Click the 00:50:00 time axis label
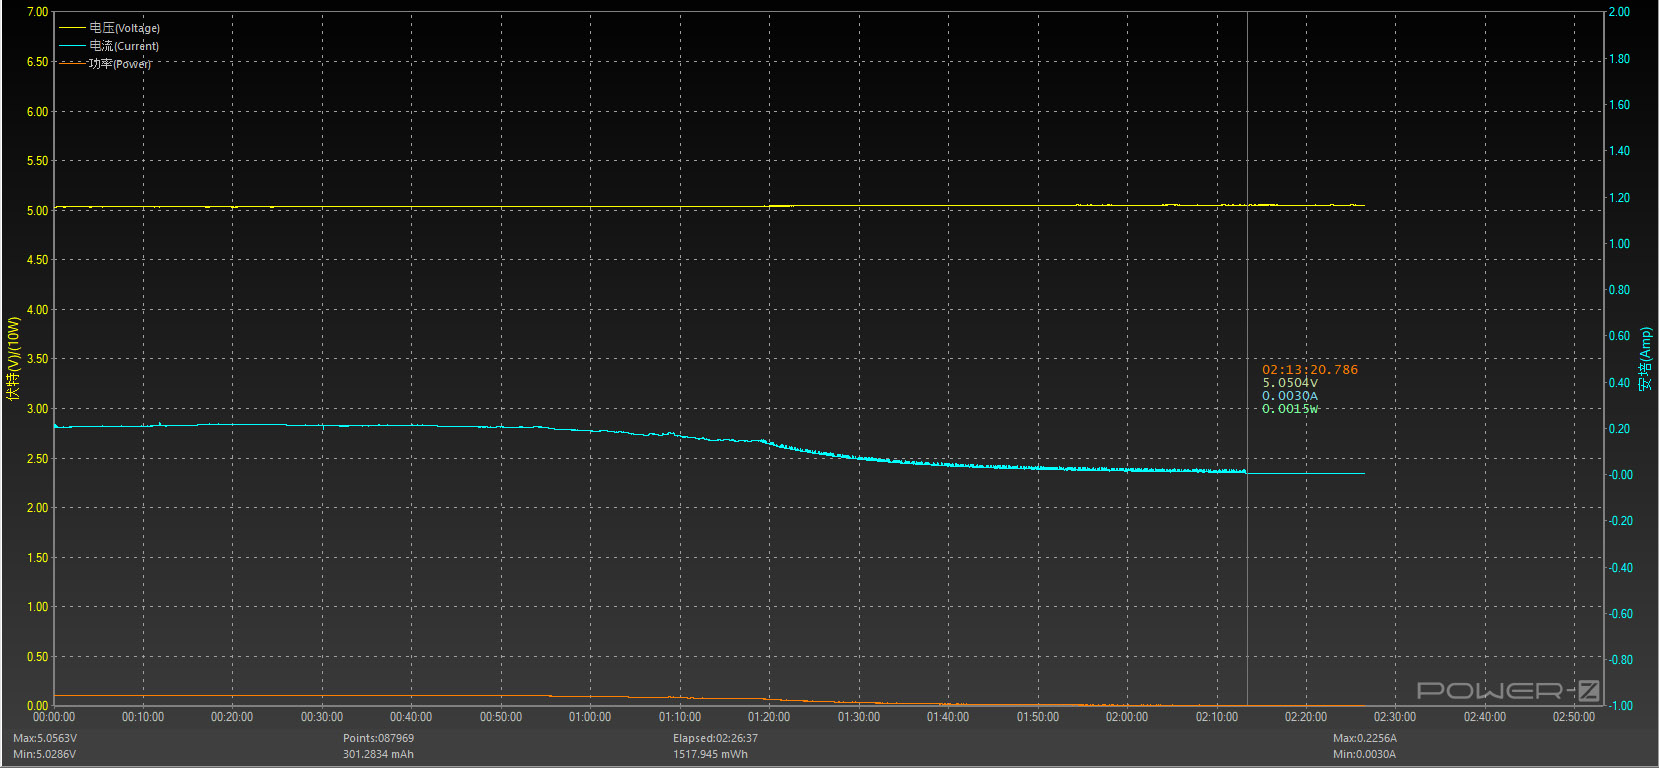 [x=501, y=717]
